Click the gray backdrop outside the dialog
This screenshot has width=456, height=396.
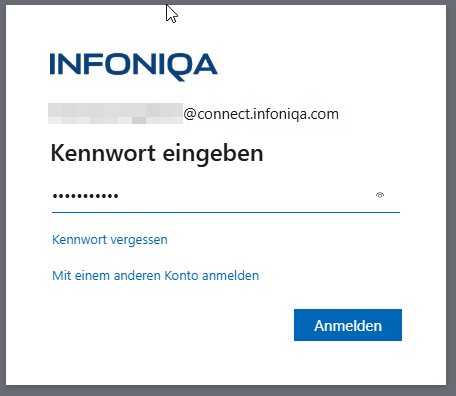(451, 200)
